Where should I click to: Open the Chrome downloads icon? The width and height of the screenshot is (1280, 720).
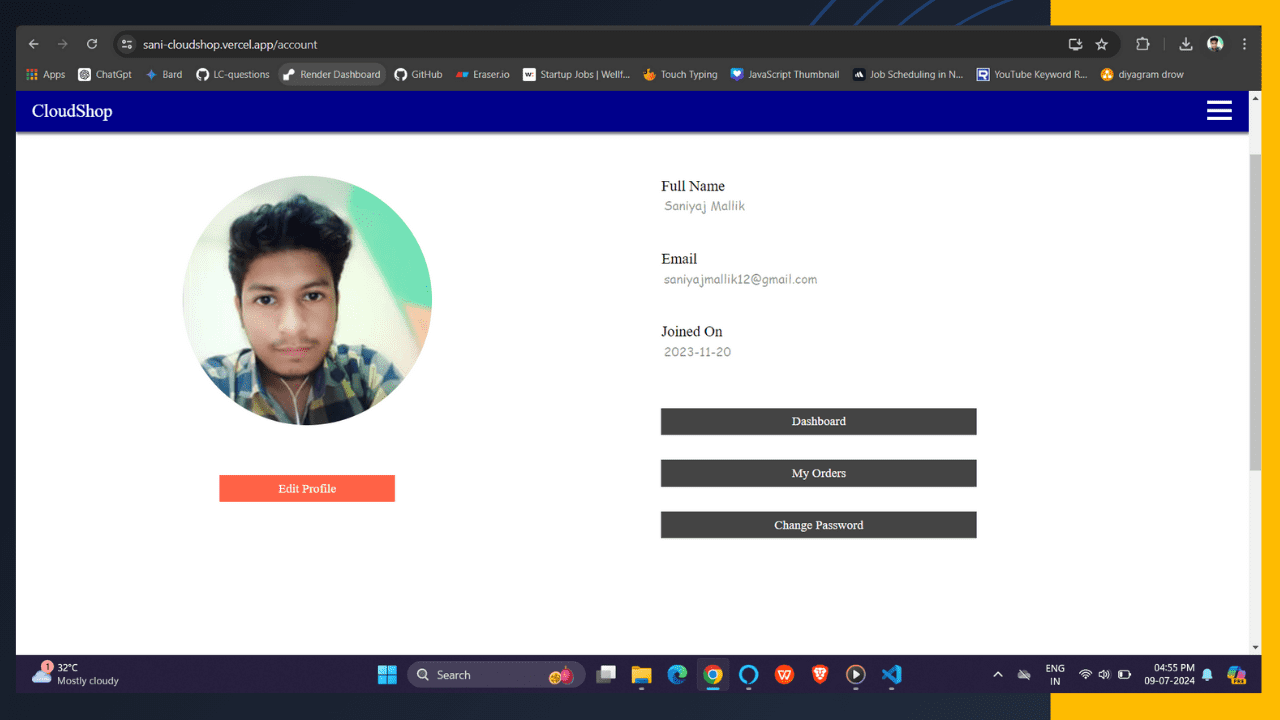tap(1185, 44)
